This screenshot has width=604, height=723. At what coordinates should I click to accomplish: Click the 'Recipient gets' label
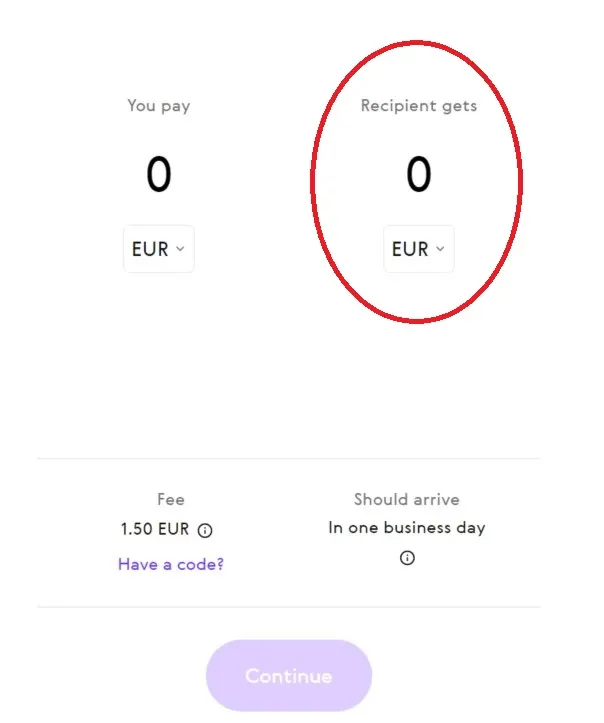tap(418, 105)
